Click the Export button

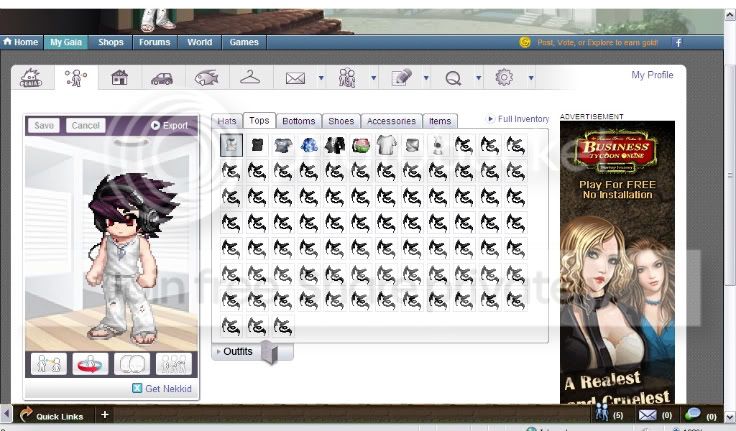[169, 125]
